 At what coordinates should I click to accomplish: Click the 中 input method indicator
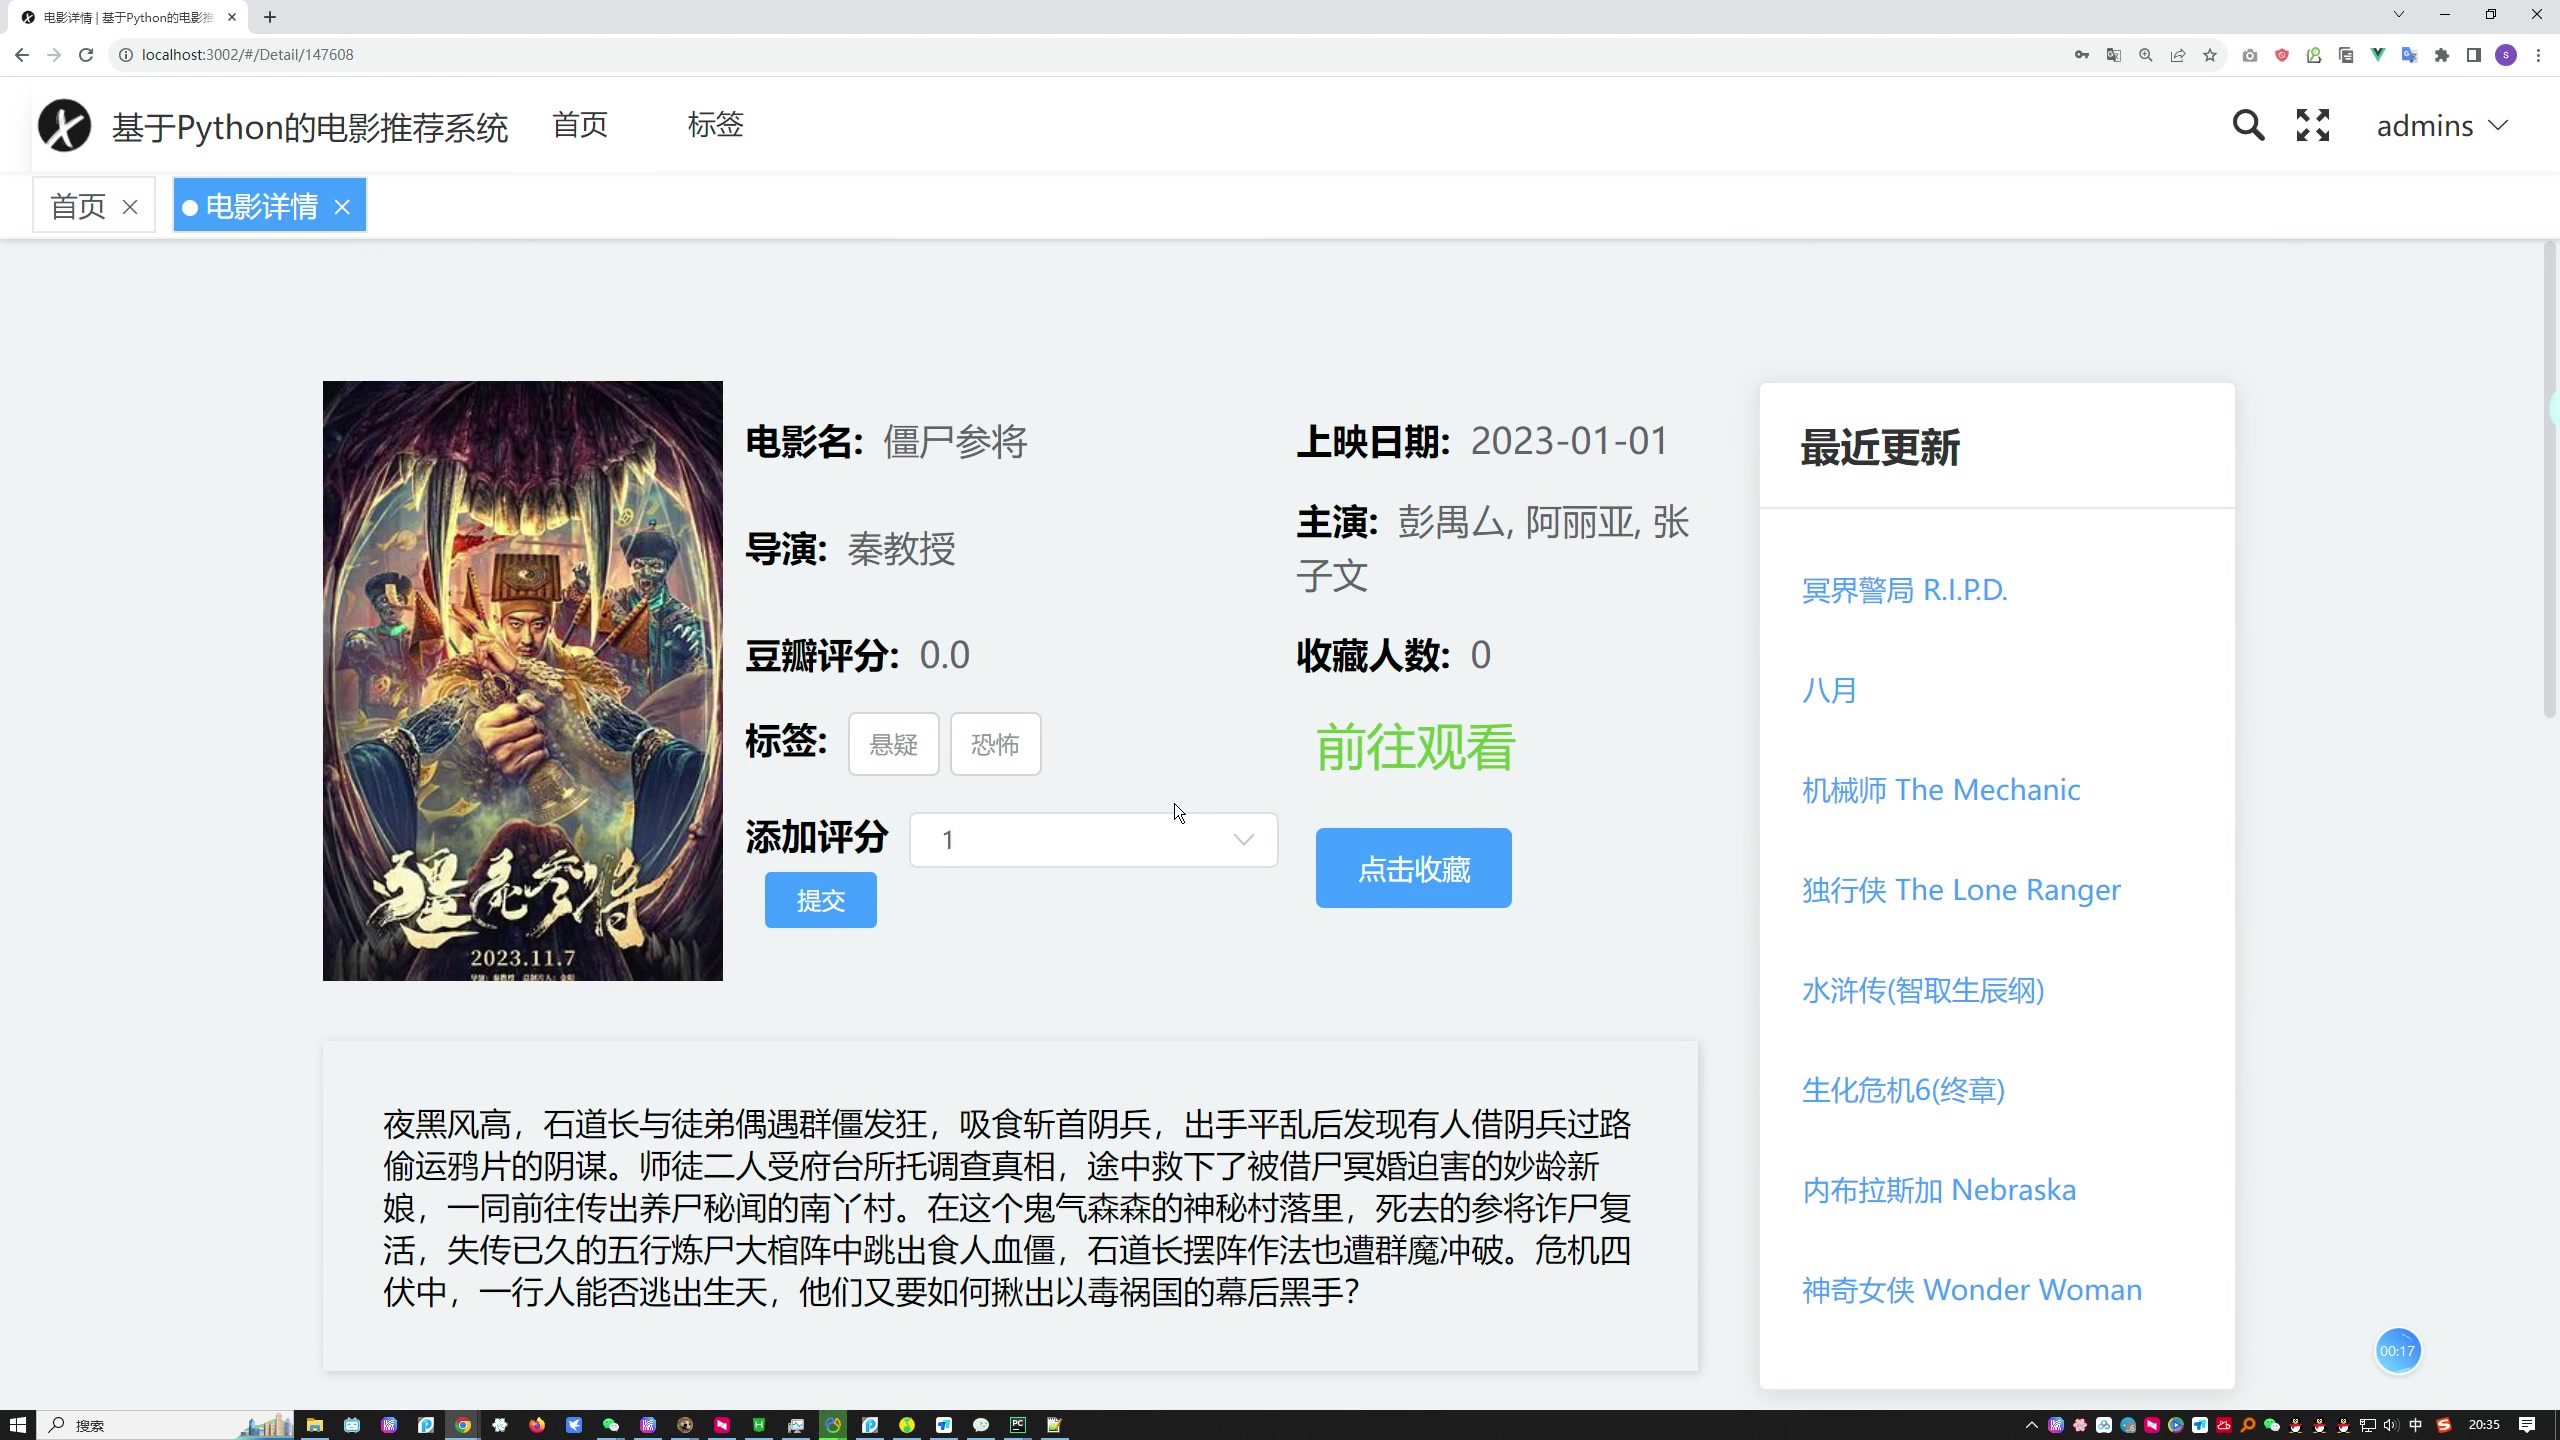tap(2416, 1425)
